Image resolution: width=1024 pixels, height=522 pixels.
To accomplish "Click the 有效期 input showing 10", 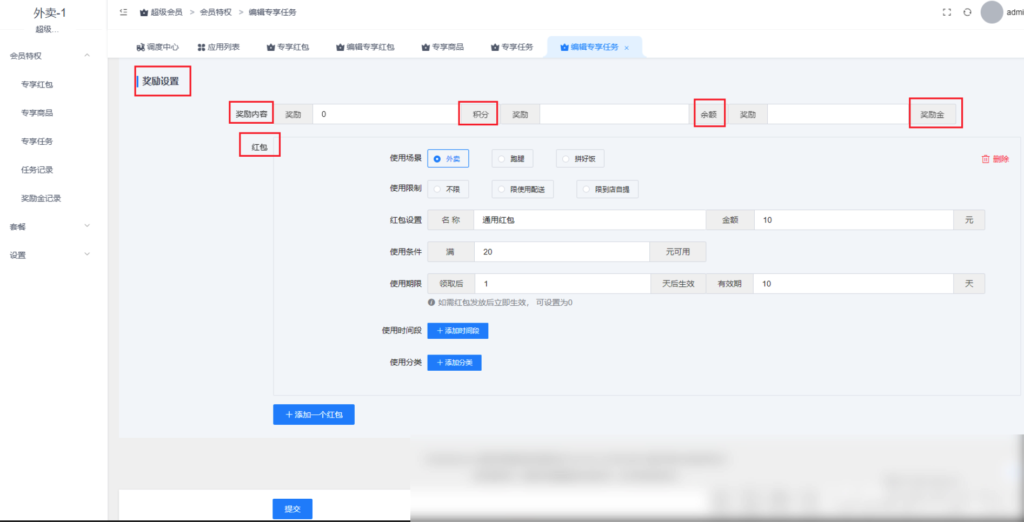I will pyautogui.click(x=853, y=284).
